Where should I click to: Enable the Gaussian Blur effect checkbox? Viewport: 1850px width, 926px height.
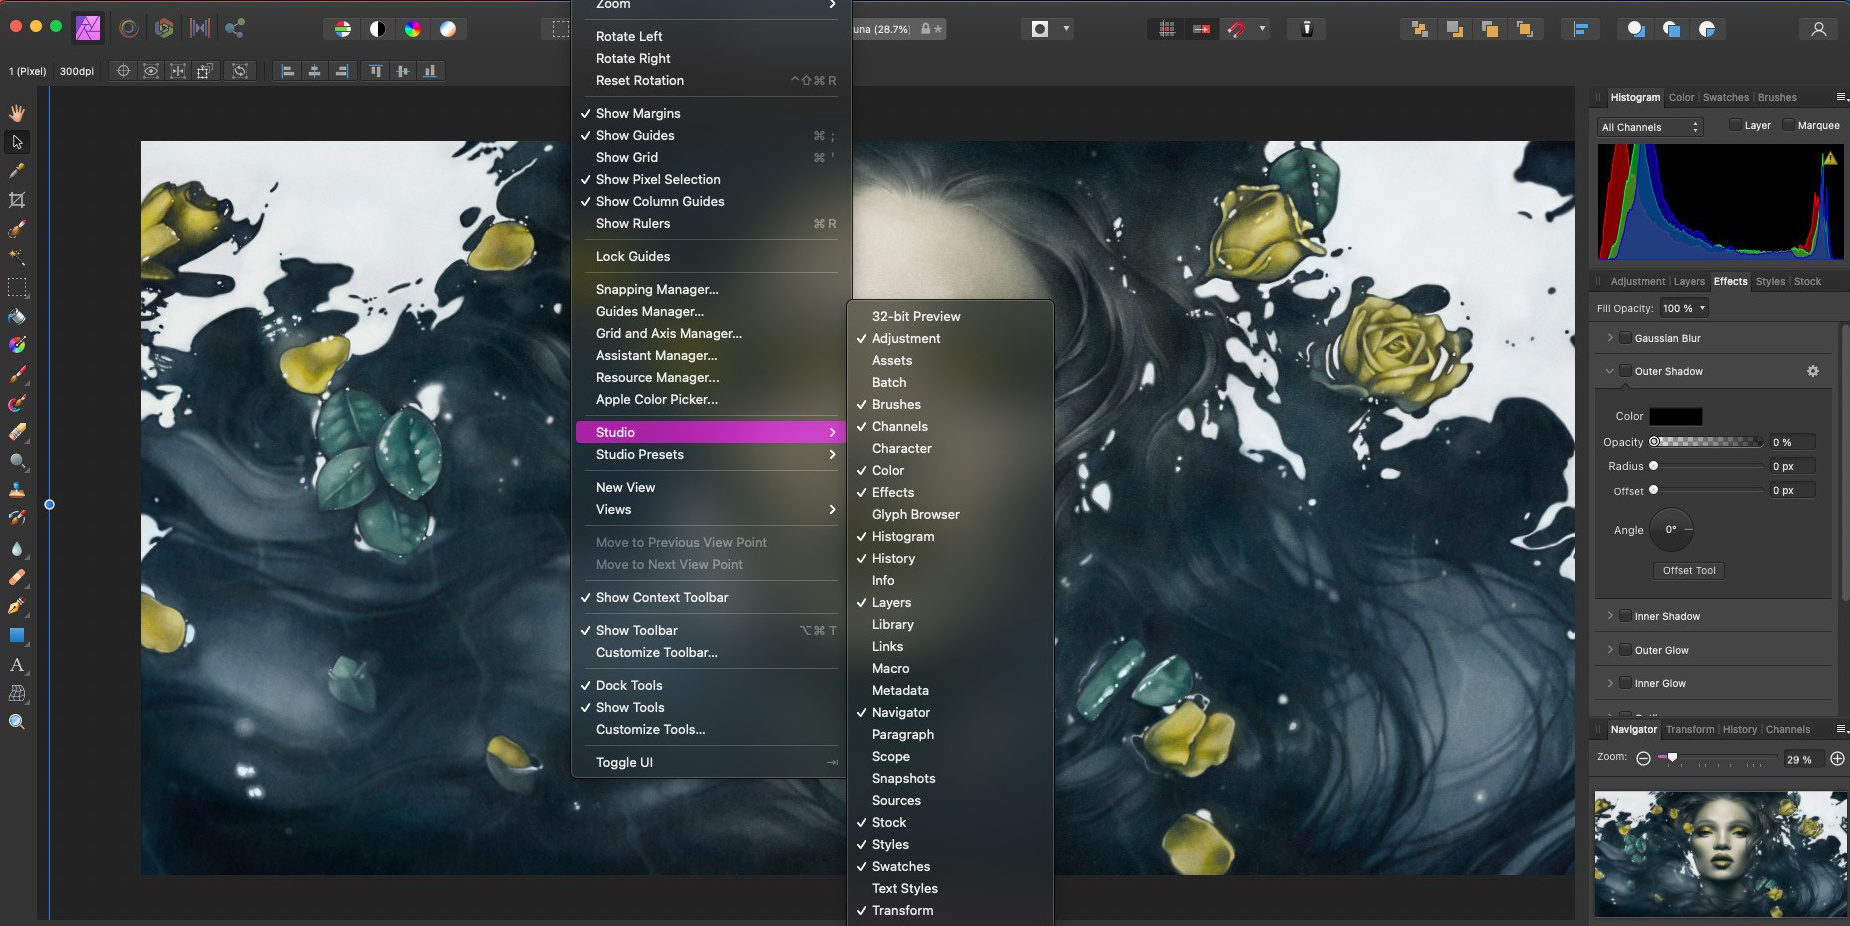1625,338
